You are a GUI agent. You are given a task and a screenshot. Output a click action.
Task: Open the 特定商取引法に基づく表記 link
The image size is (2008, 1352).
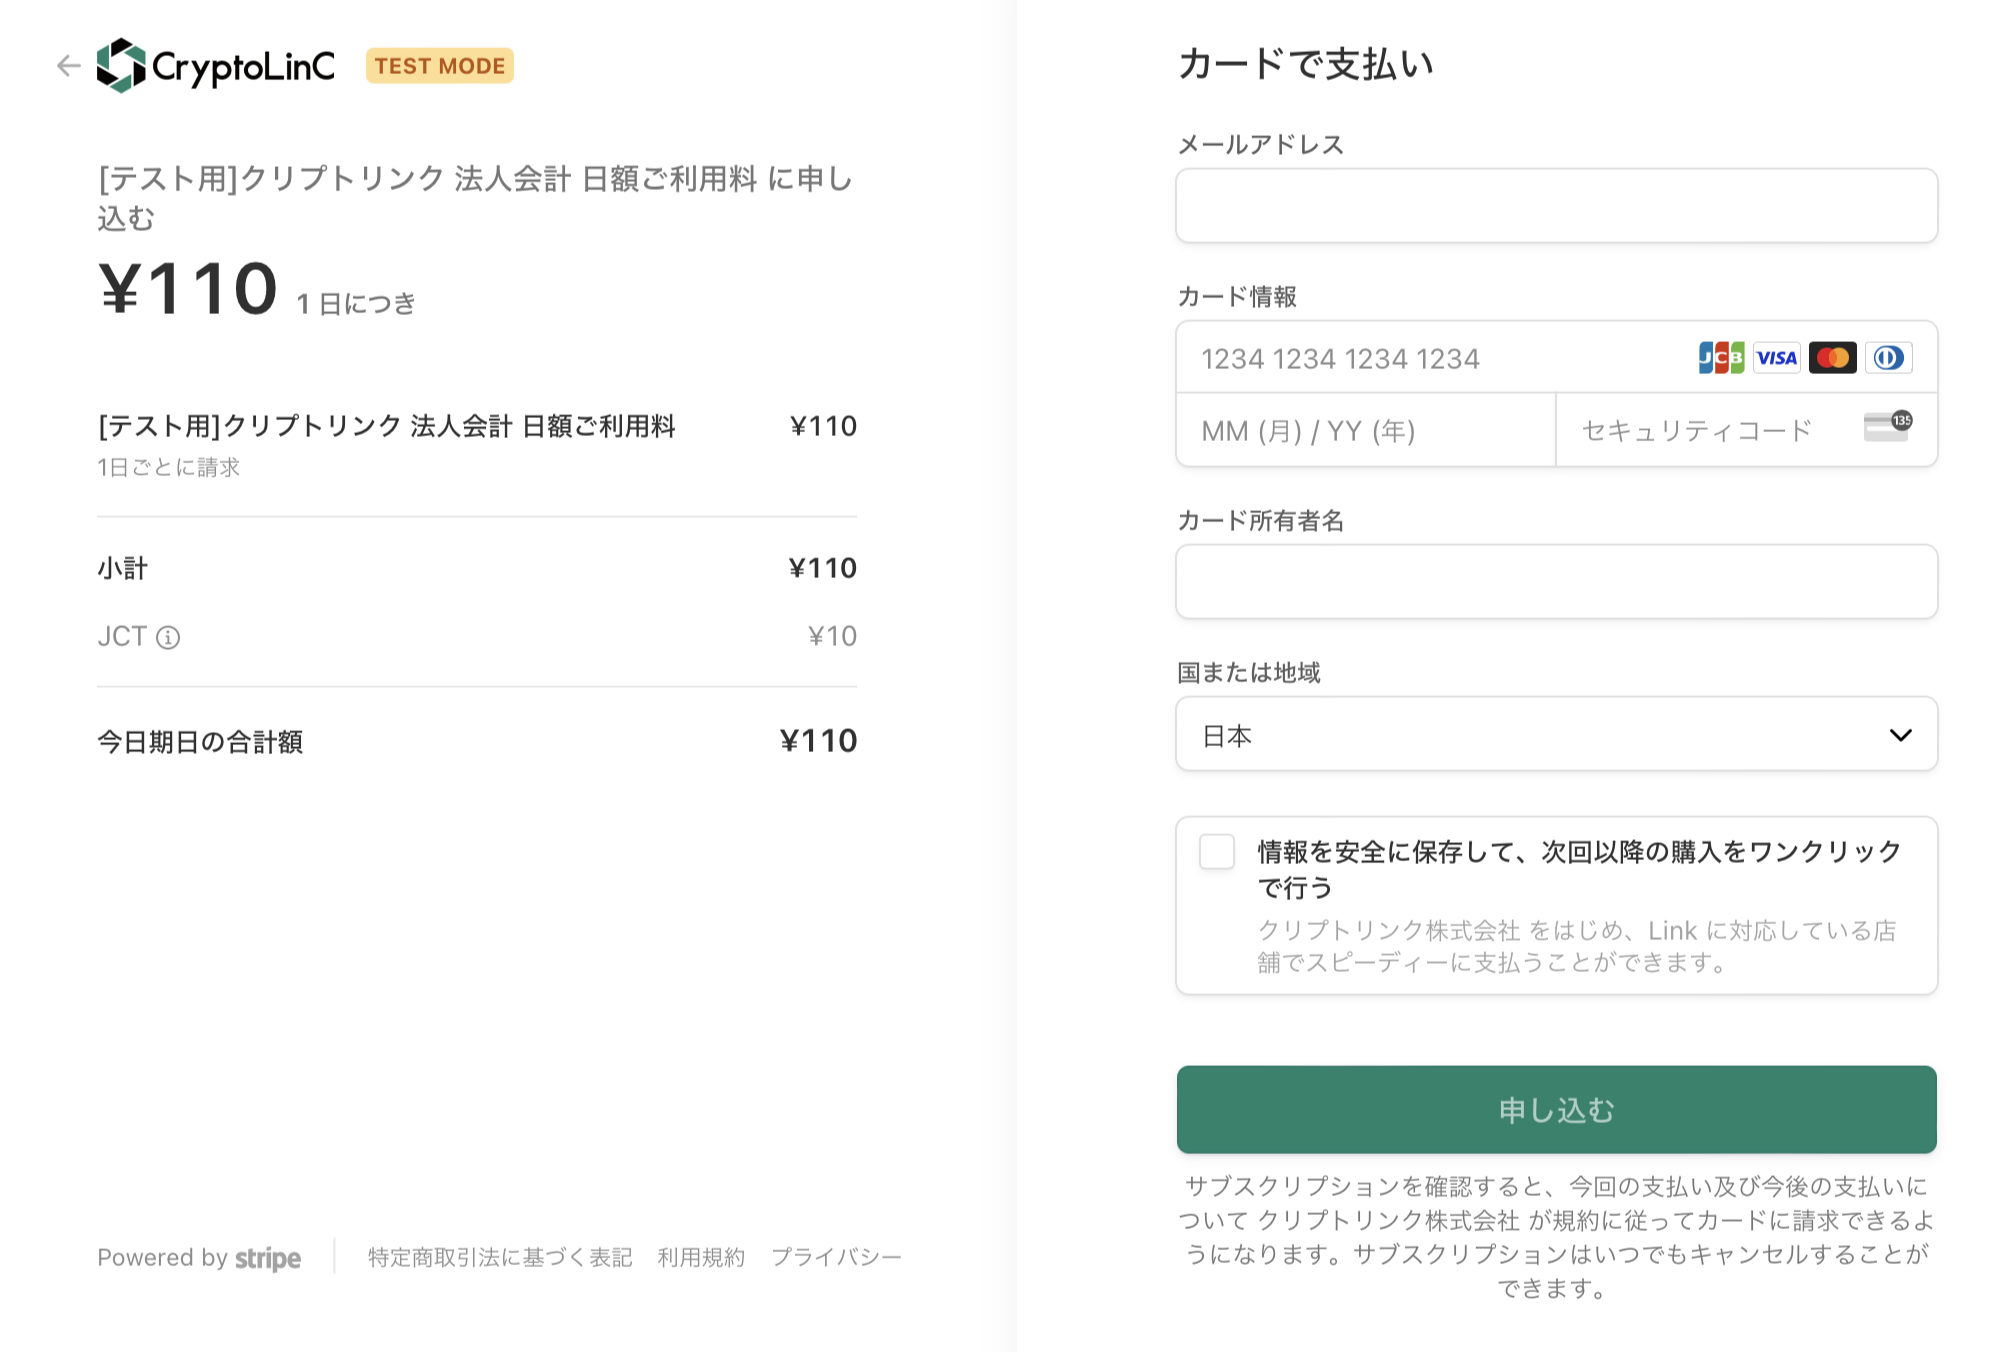coord(500,1258)
